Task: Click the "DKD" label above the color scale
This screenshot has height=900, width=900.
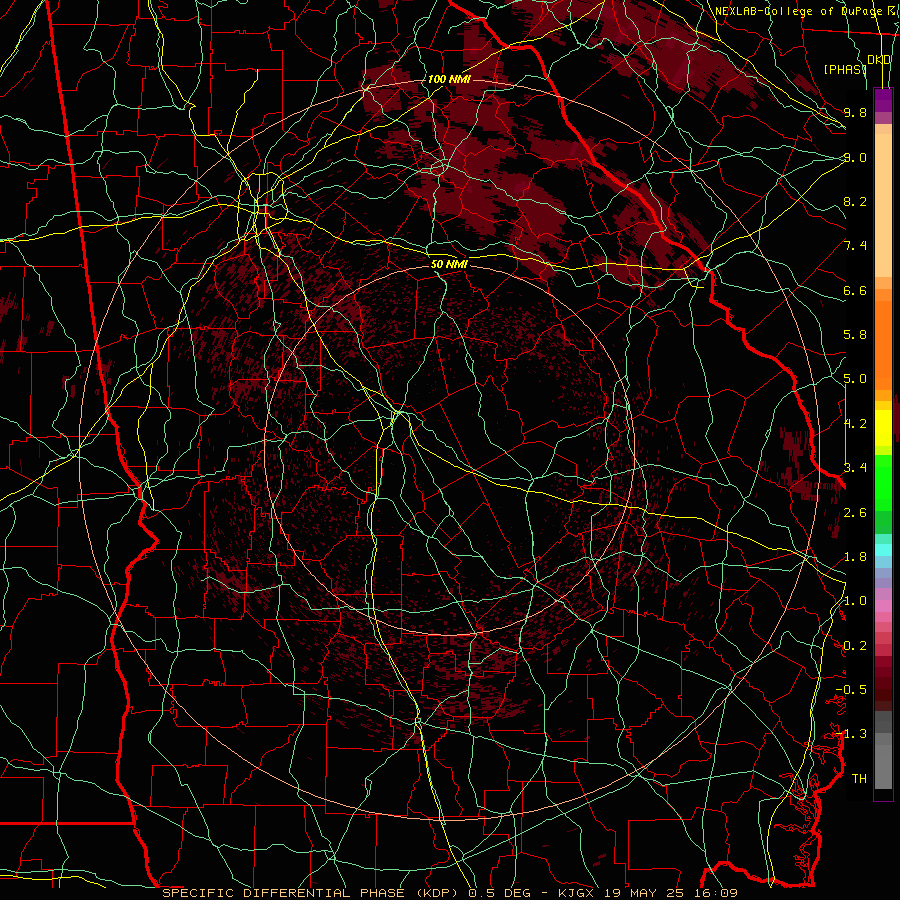Action: click(x=879, y=59)
